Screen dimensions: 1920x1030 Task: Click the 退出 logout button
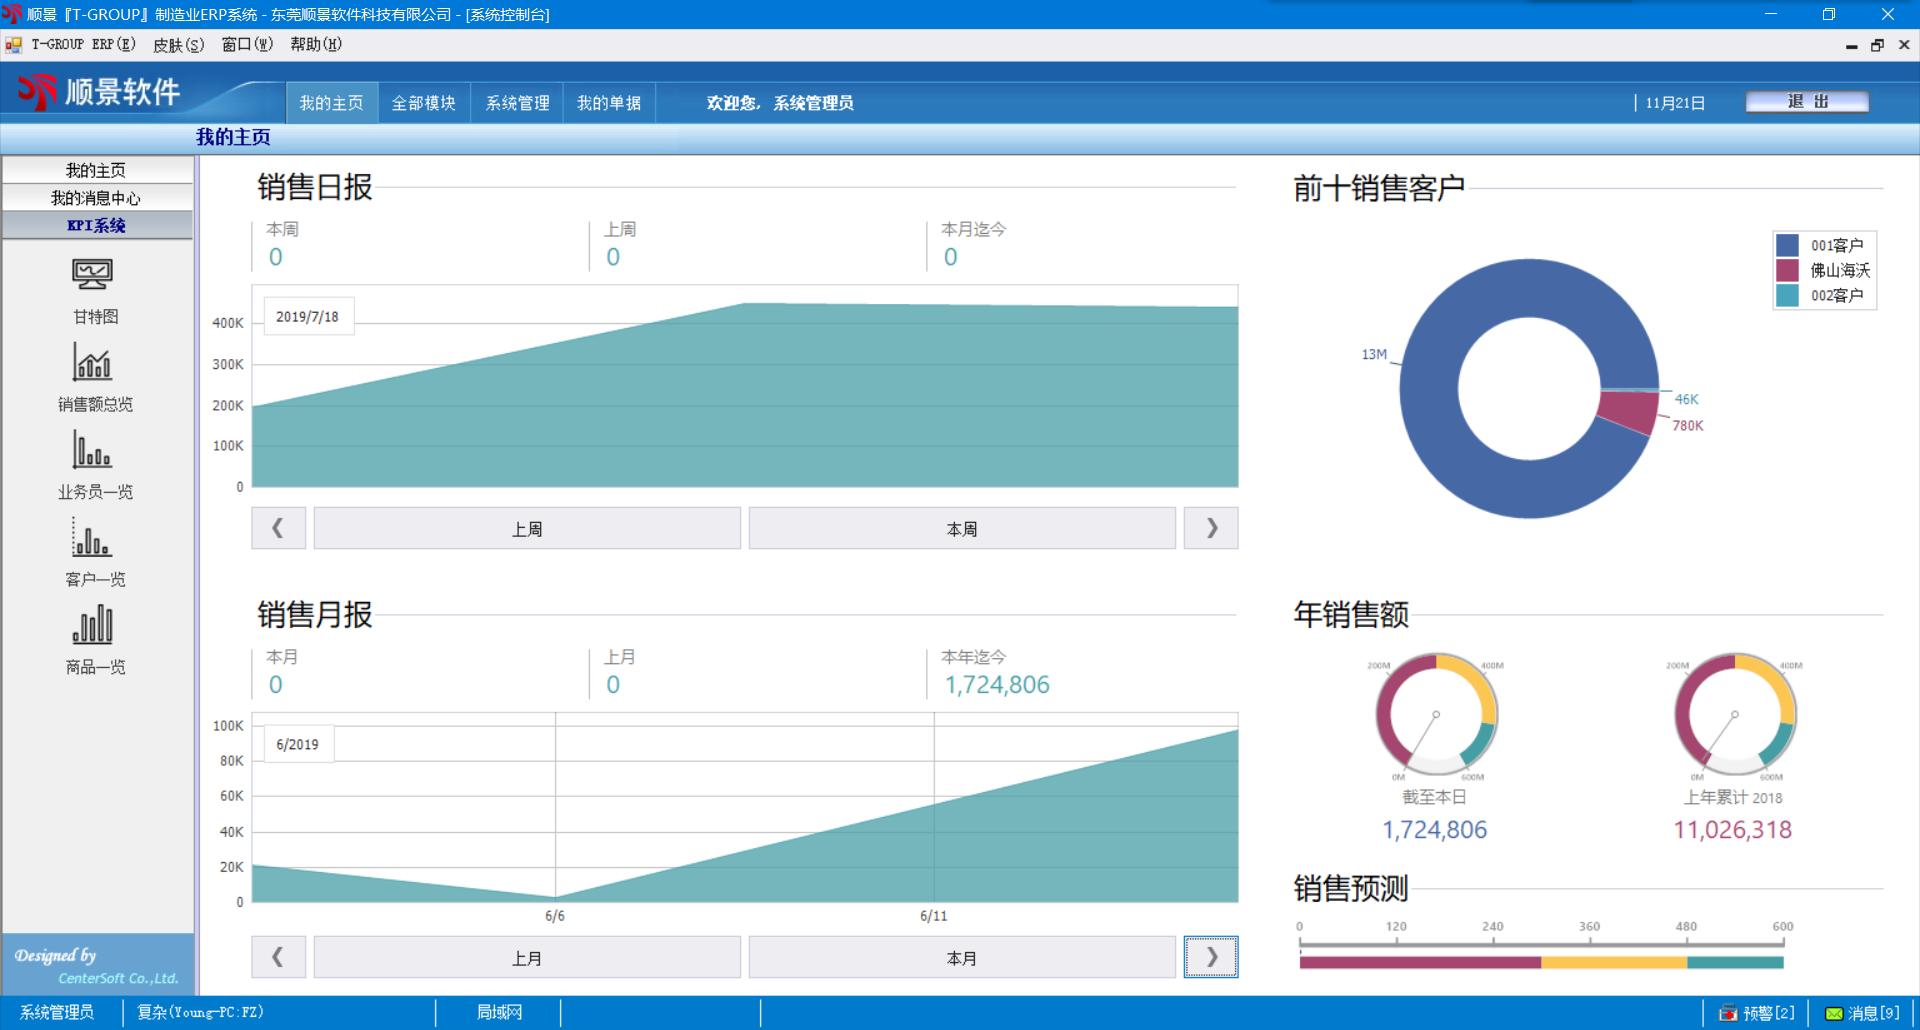[x=1807, y=102]
